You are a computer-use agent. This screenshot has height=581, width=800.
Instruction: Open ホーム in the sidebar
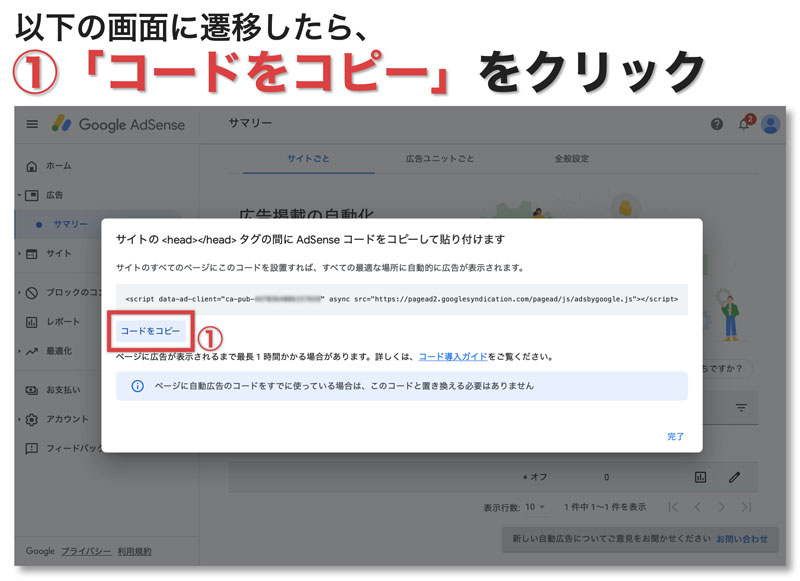coord(59,166)
